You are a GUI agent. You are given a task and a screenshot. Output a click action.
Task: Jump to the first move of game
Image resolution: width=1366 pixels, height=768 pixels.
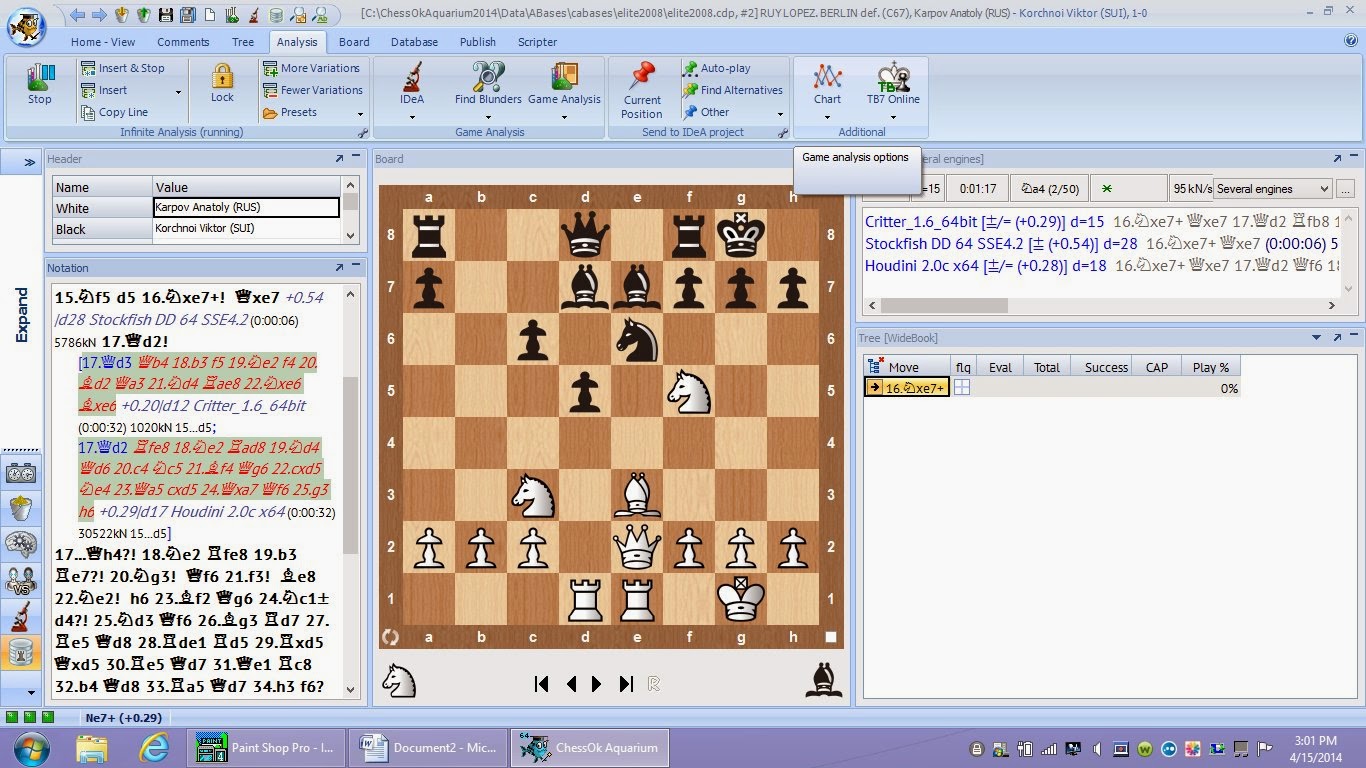tap(541, 684)
